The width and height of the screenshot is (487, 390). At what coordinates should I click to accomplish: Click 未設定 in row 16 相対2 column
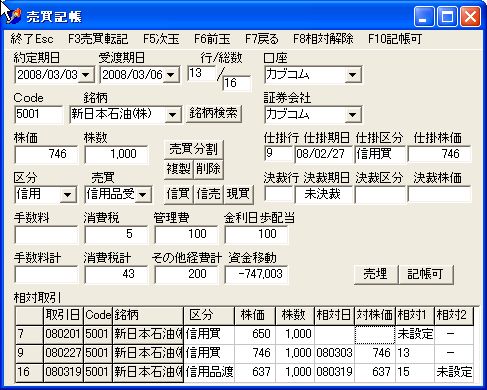(454, 372)
